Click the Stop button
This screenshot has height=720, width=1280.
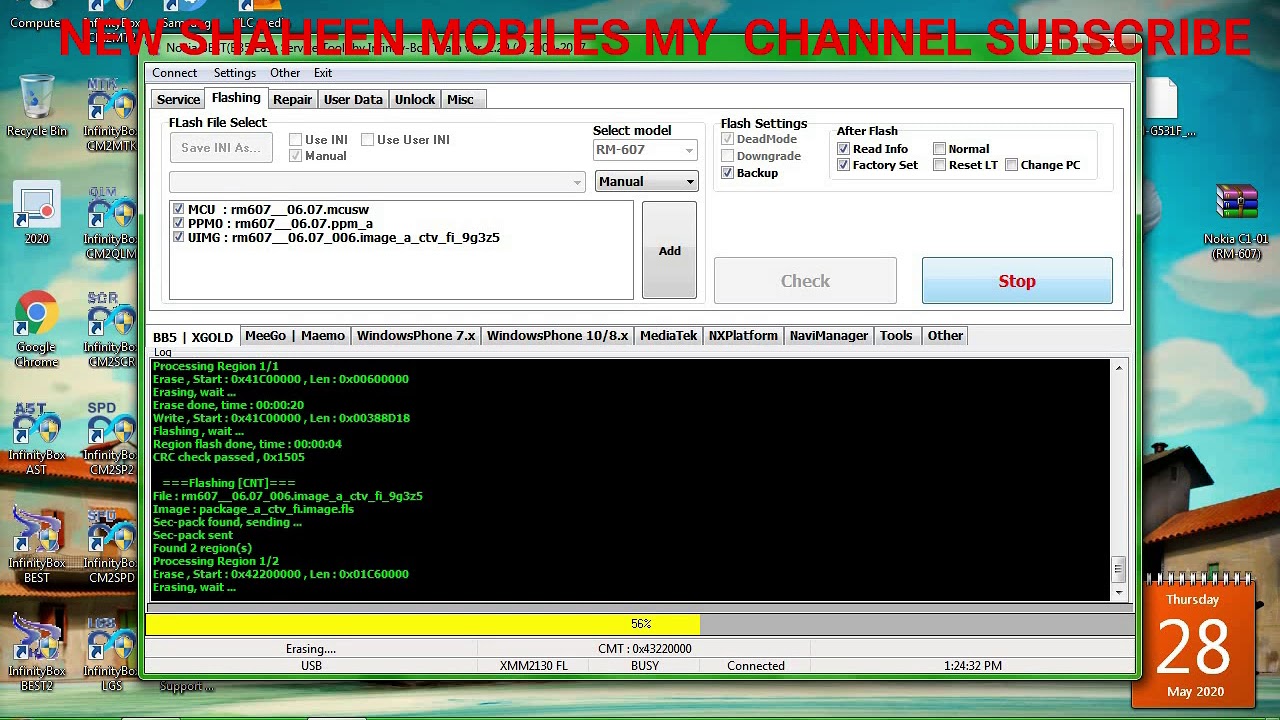pyautogui.click(x=1017, y=281)
